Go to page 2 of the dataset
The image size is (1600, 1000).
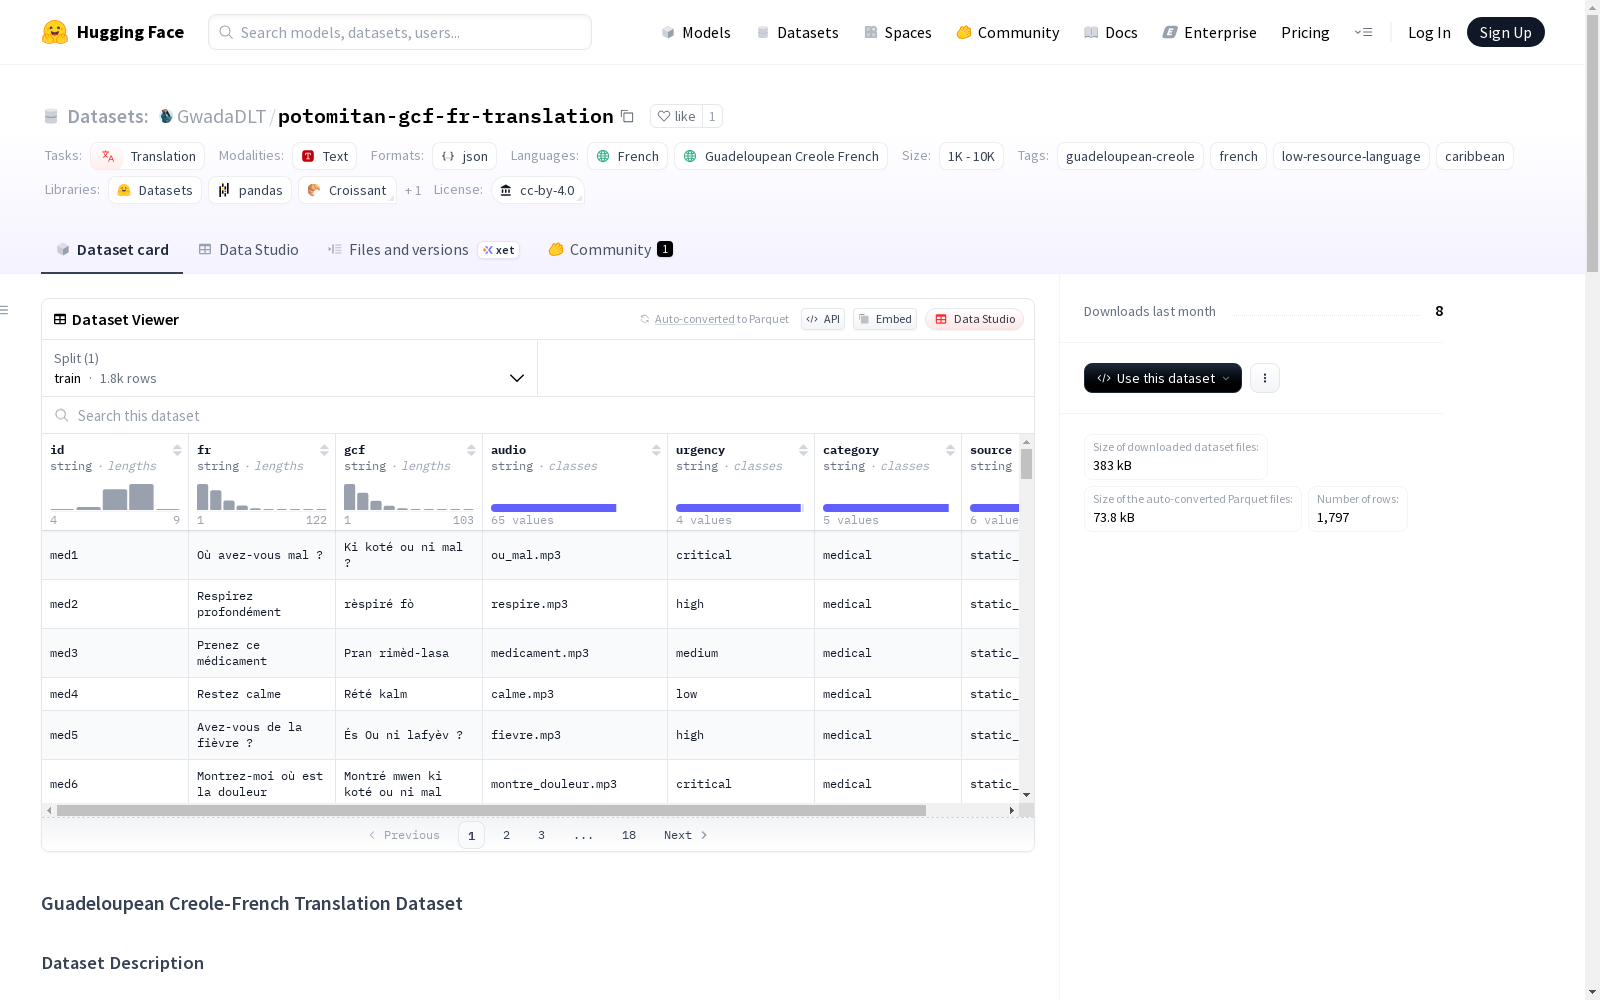pos(507,835)
